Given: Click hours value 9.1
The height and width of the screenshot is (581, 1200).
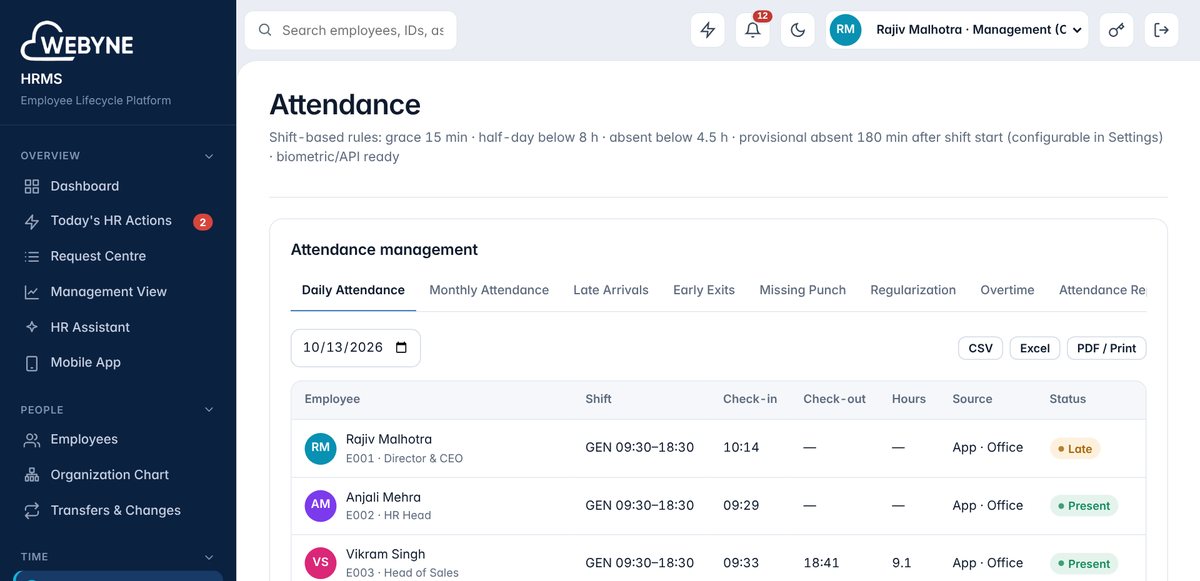Looking at the screenshot, I should tap(901, 563).
